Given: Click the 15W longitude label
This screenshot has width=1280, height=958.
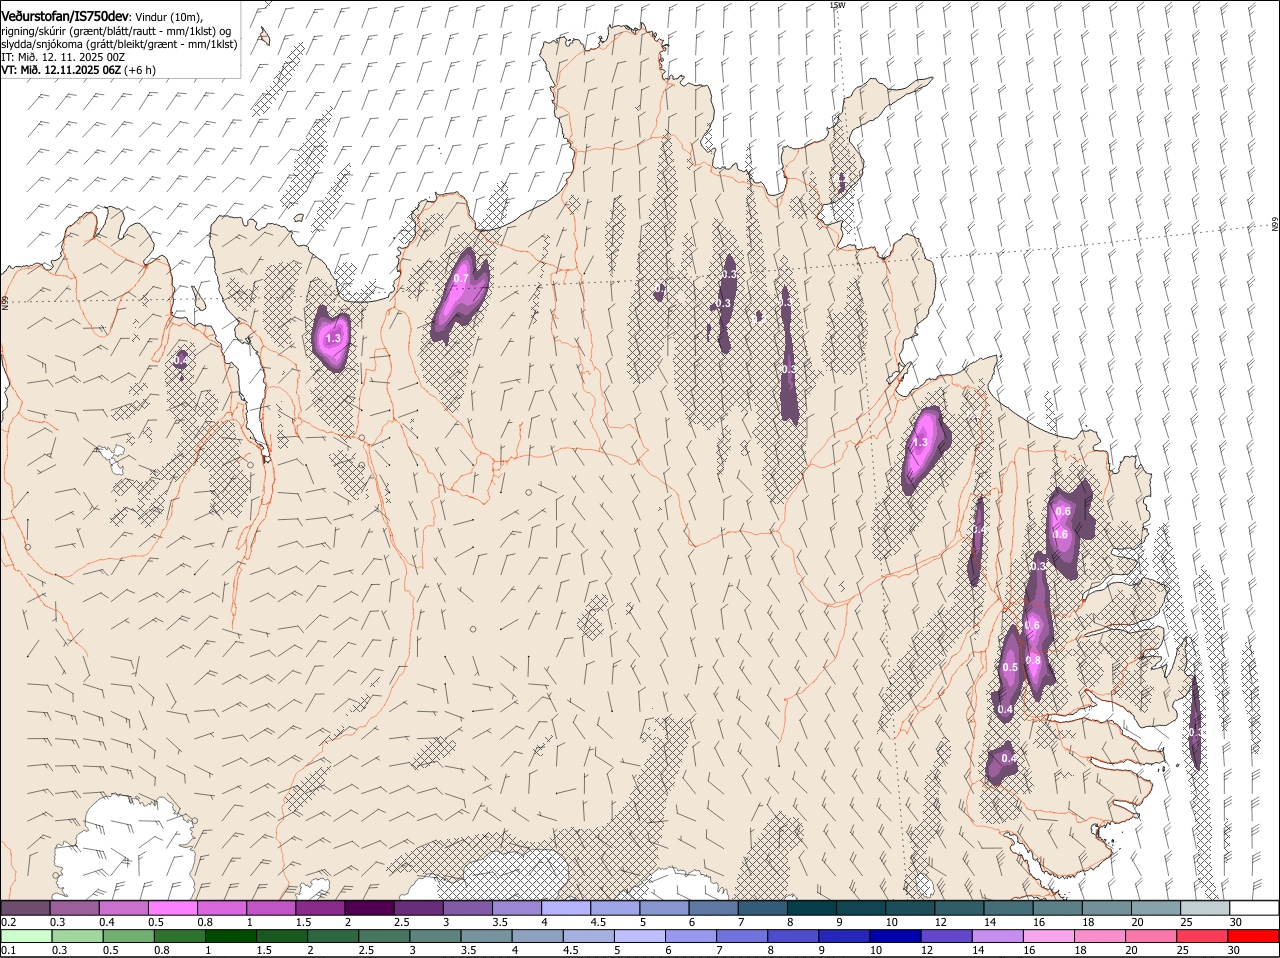Looking at the screenshot, I should pos(837,5).
